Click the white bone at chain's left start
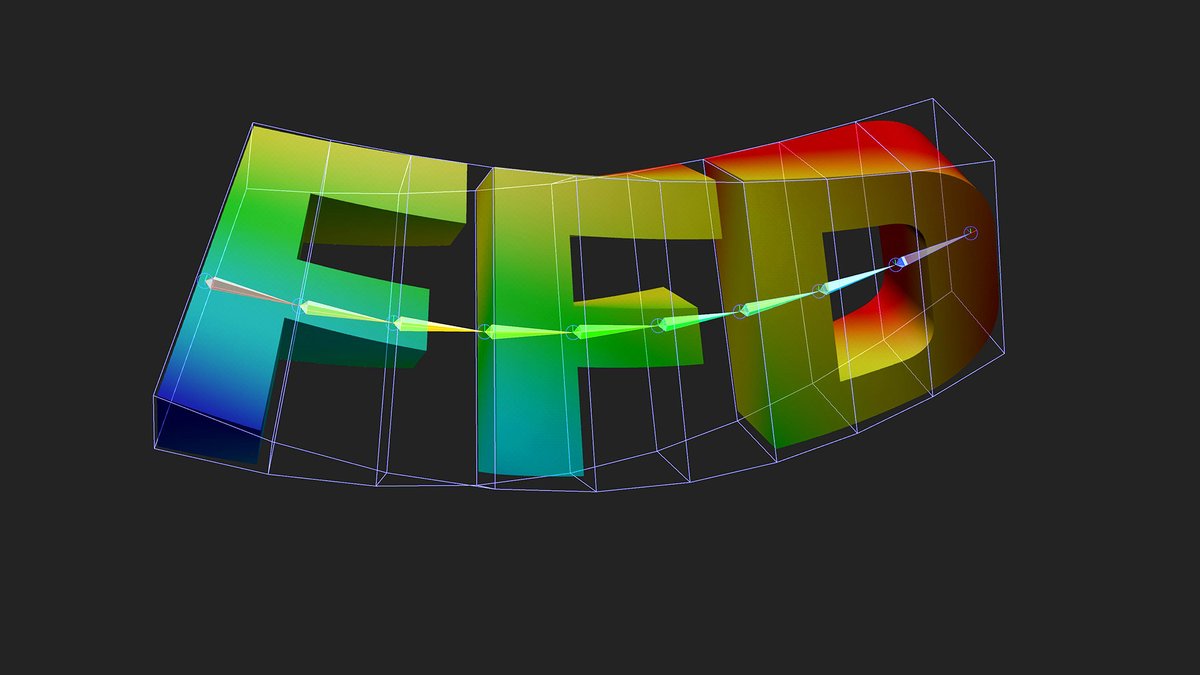The image size is (1200, 675). (x=253, y=291)
